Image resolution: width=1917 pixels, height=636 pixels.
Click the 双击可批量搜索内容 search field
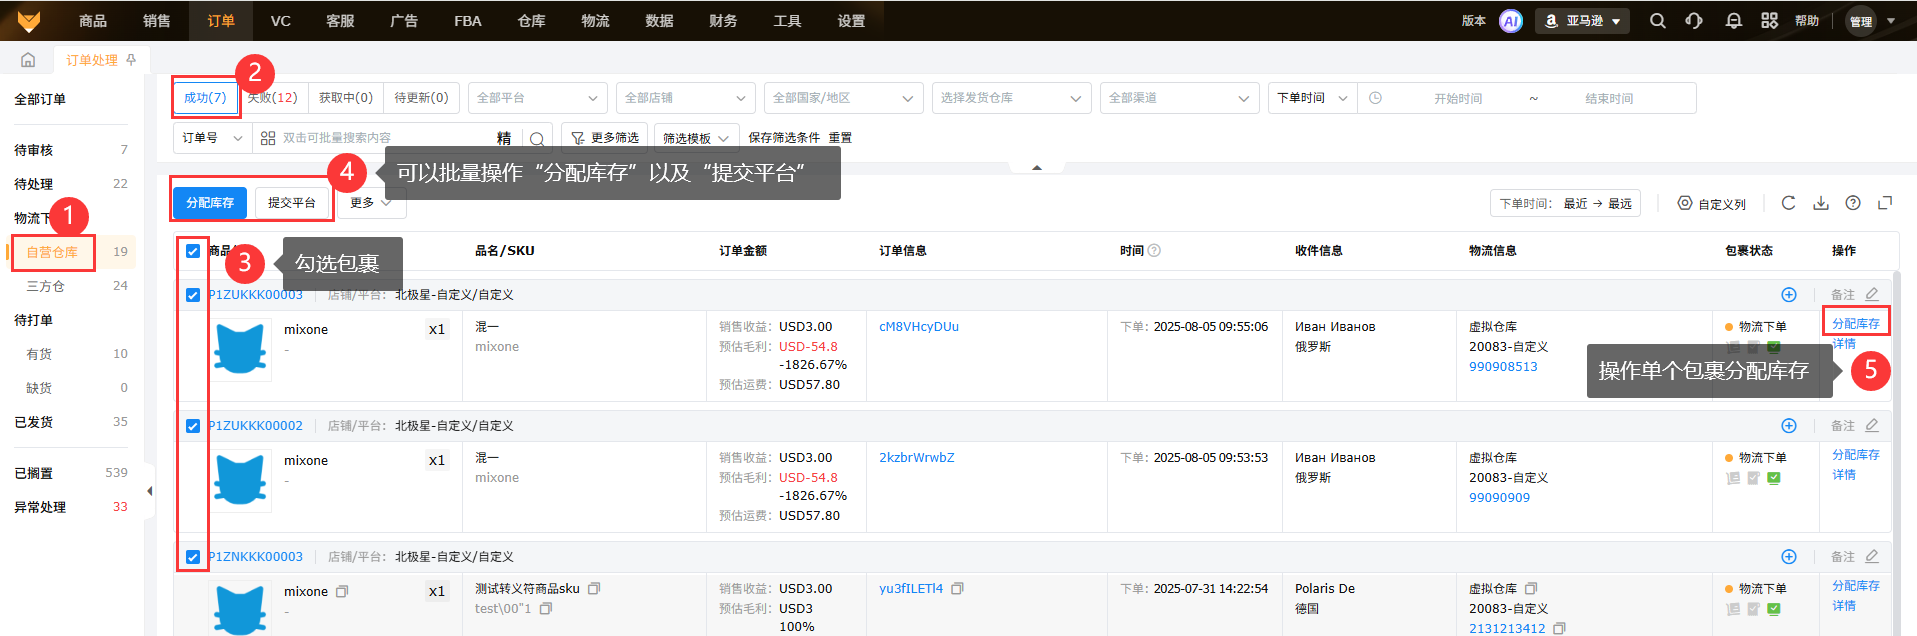tap(385, 138)
